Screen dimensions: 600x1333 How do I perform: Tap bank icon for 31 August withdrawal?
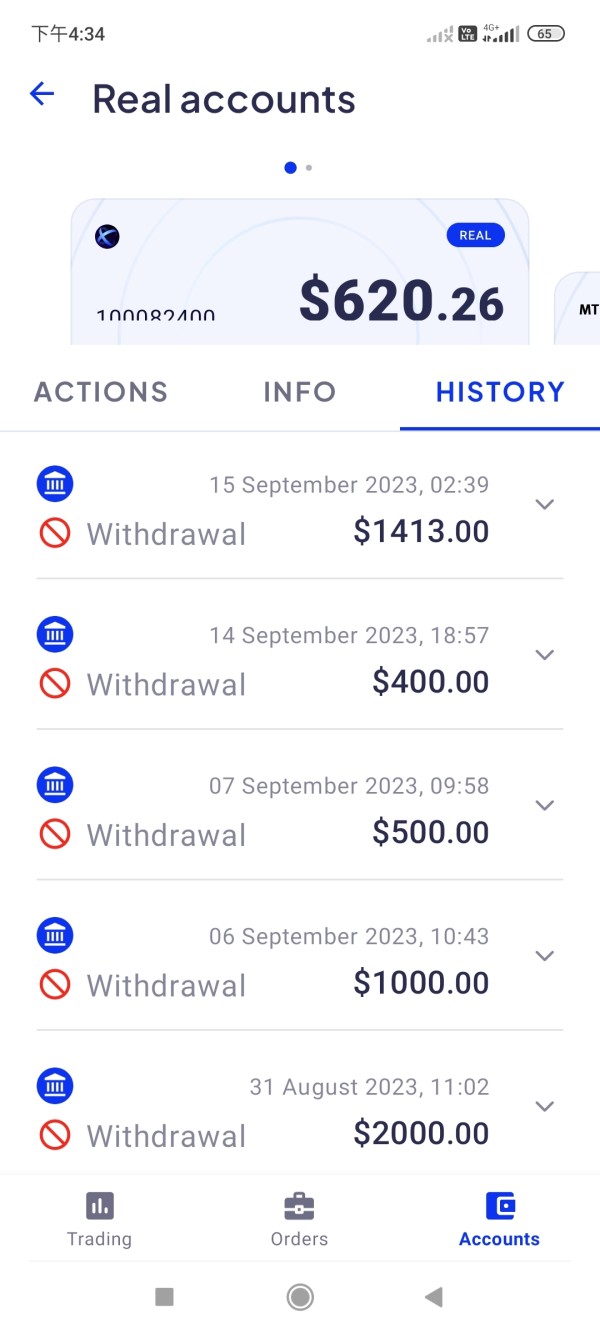click(x=55, y=1086)
